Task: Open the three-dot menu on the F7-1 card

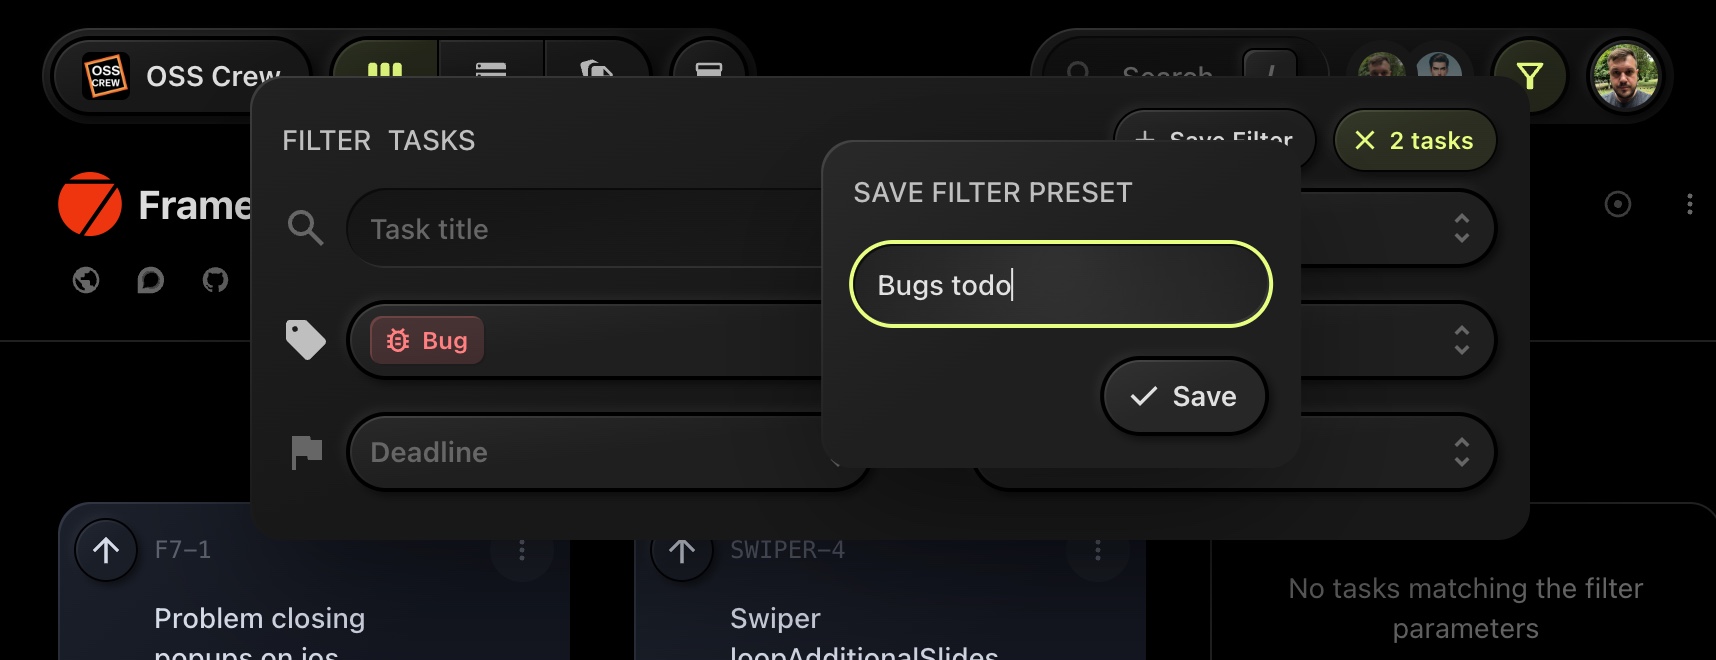Action: [x=521, y=551]
